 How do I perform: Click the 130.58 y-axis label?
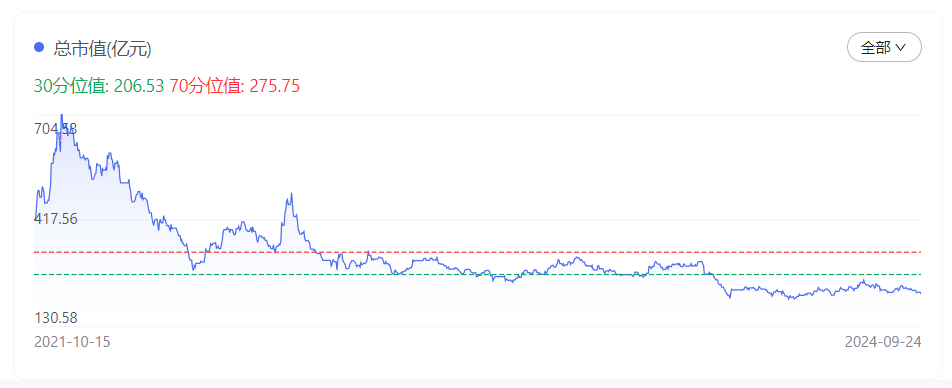56,318
